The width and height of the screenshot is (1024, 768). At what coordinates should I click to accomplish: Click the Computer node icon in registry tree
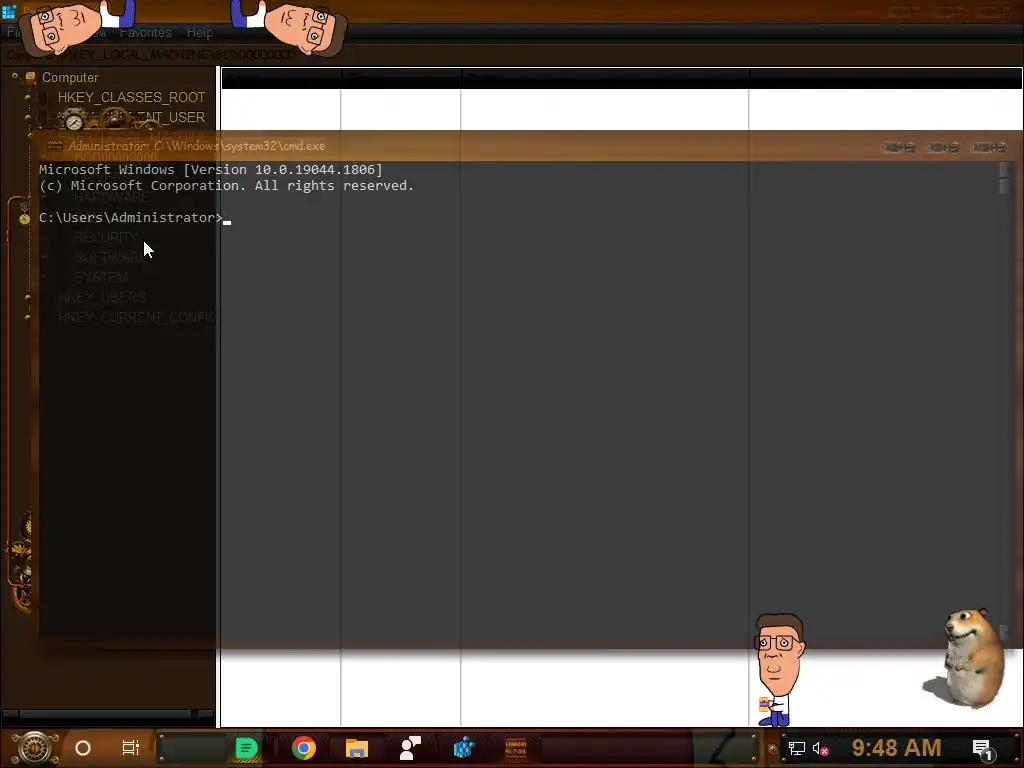tap(30, 77)
